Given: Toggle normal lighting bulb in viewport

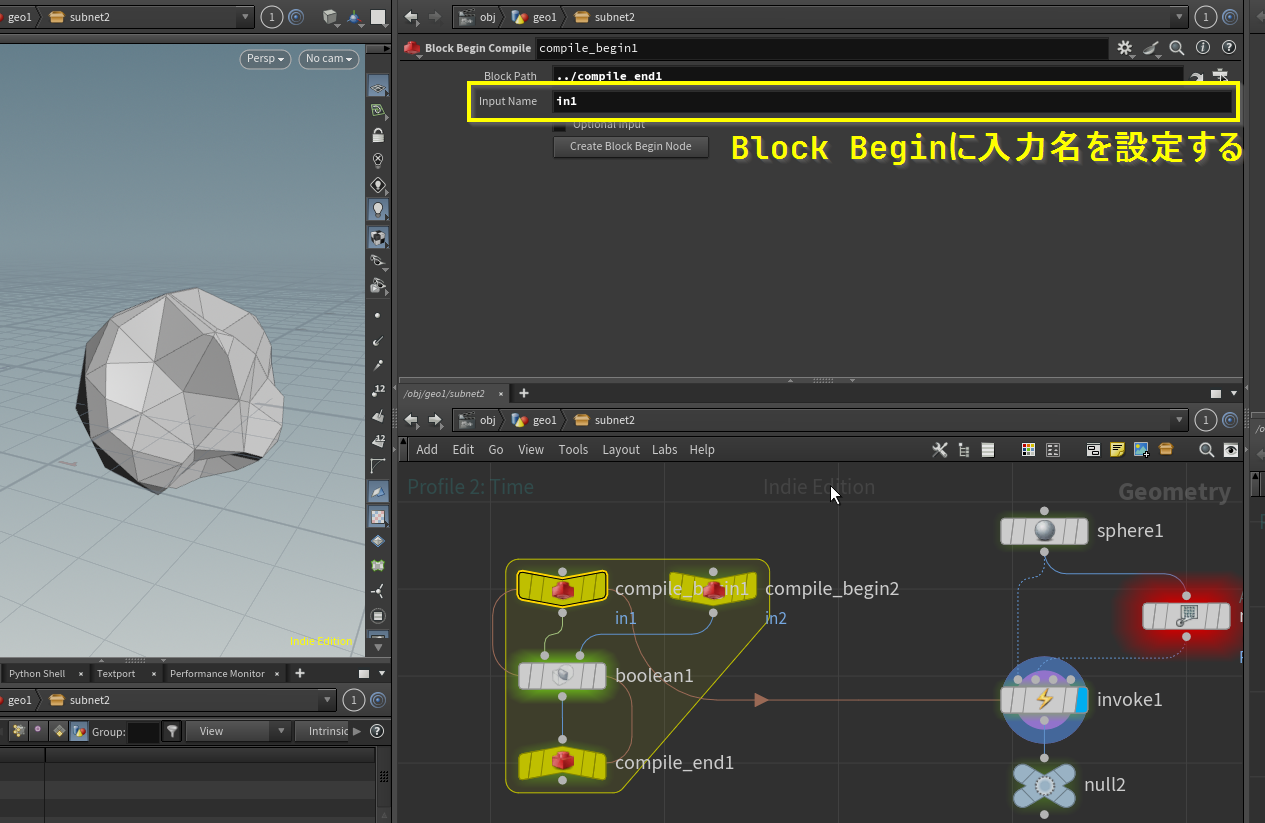Looking at the screenshot, I should coord(378,210).
